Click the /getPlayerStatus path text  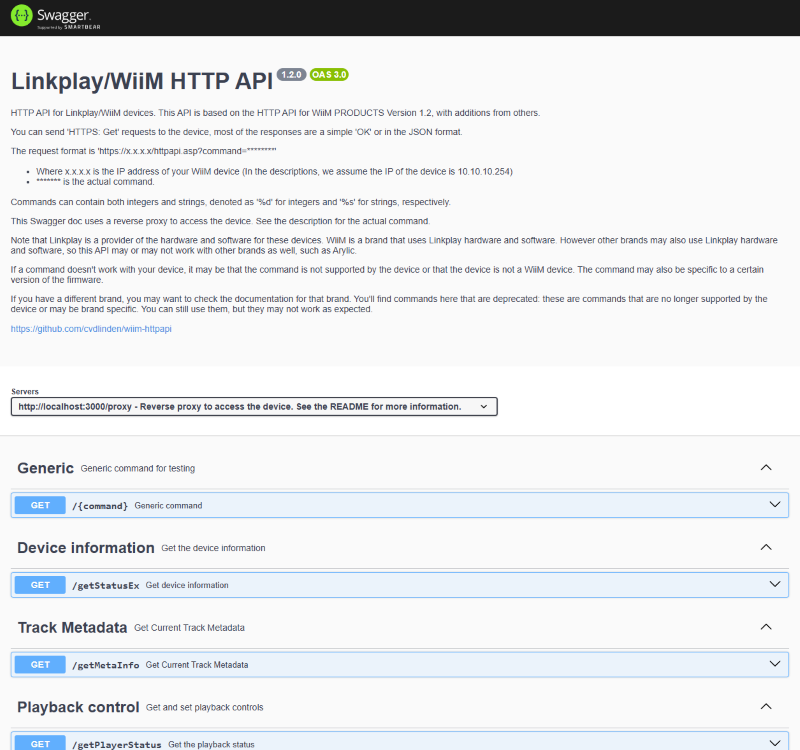click(x=117, y=744)
